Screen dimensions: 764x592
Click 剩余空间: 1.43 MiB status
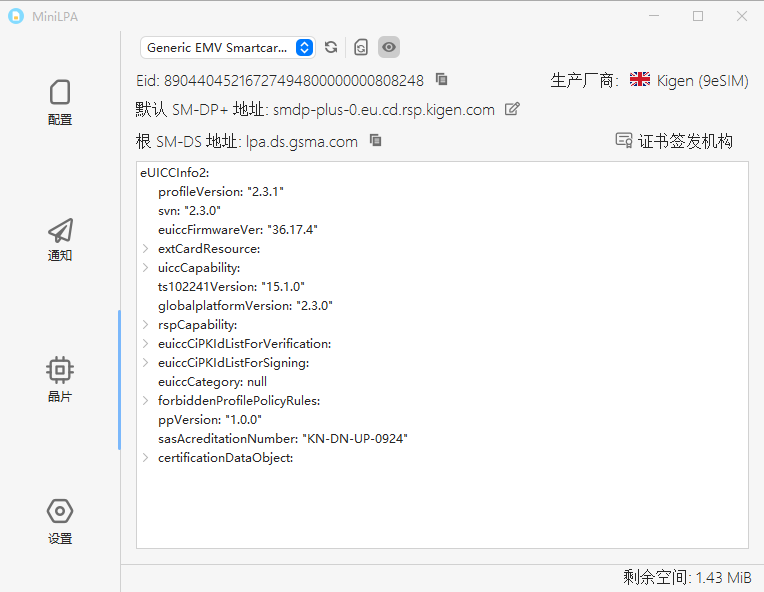pyautogui.click(x=687, y=577)
